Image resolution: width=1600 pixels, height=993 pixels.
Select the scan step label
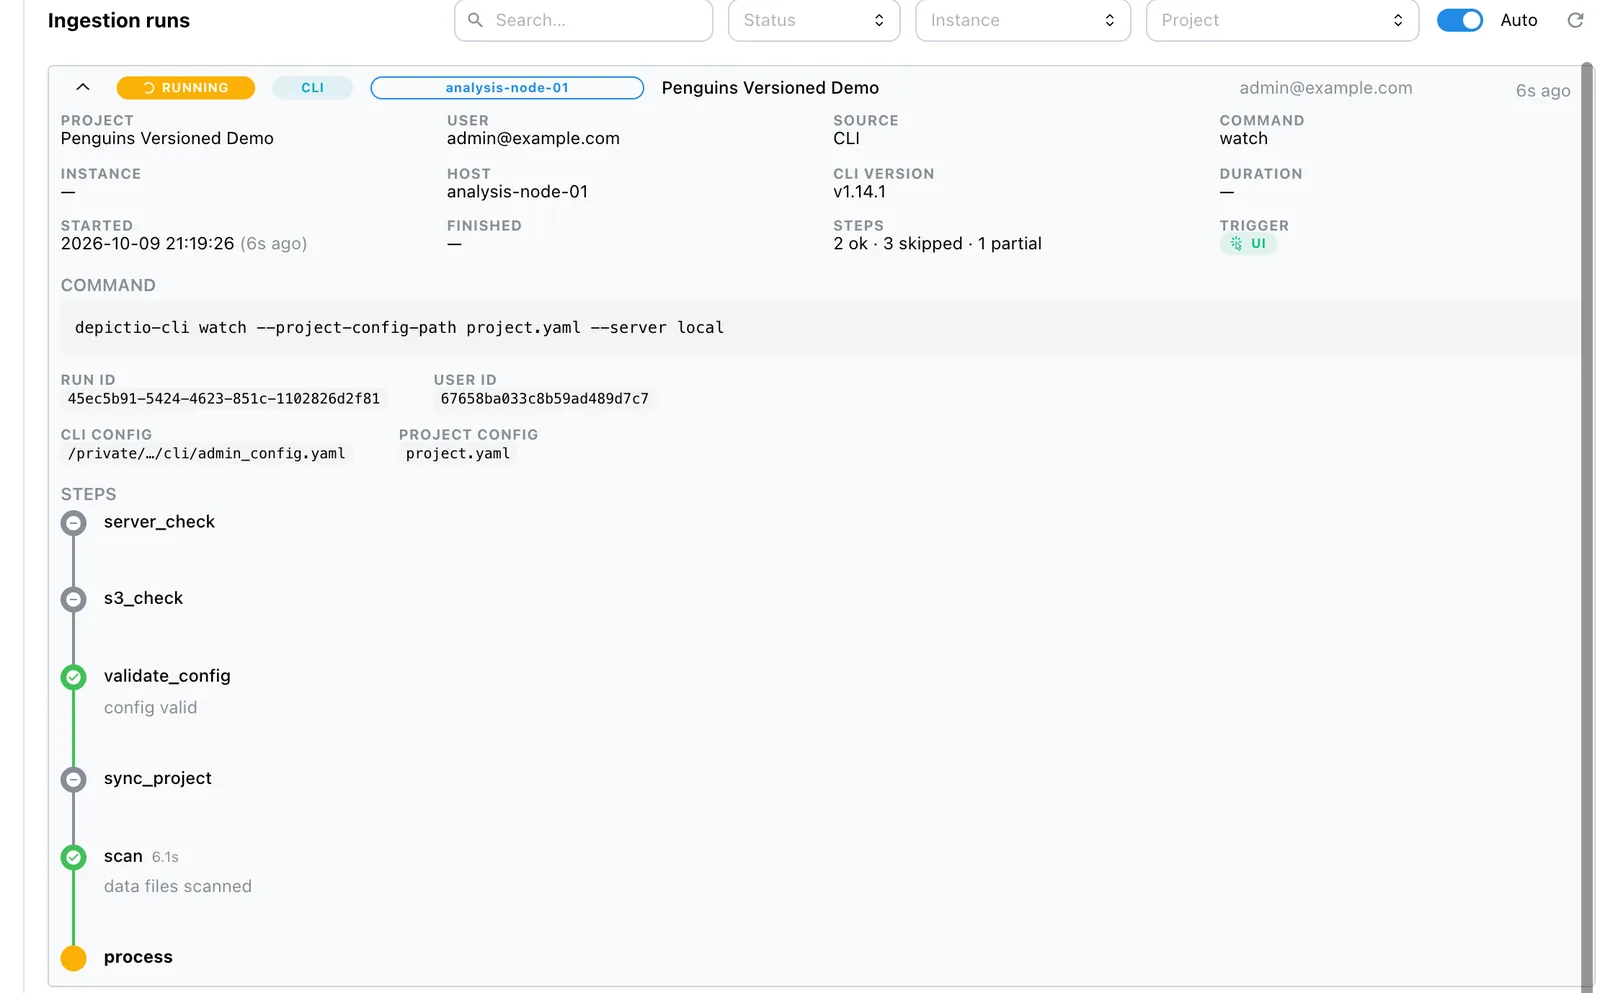123,856
